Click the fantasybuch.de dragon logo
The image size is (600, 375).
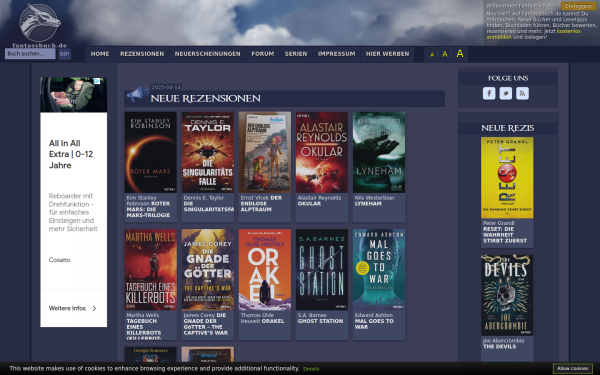coord(39,25)
